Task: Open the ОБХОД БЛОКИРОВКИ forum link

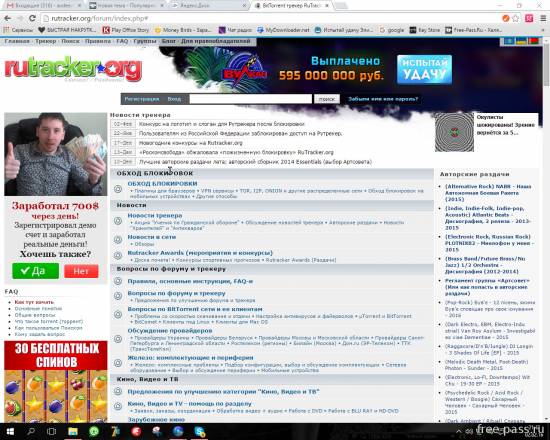Action: click(162, 184)
